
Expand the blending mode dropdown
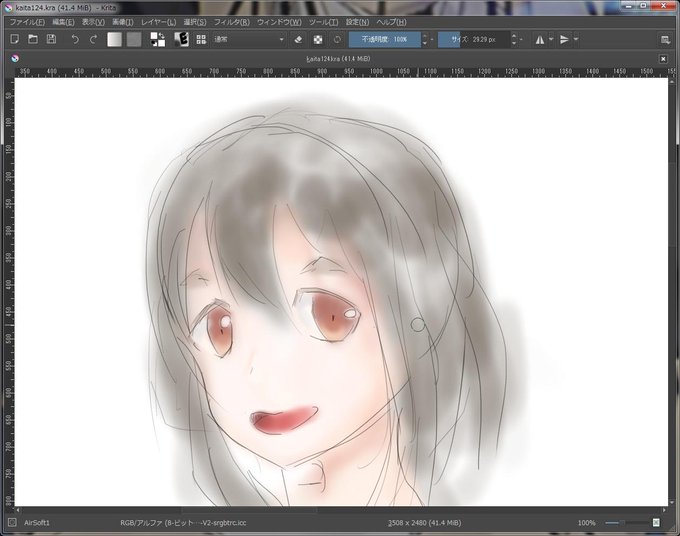coord(249,39)
